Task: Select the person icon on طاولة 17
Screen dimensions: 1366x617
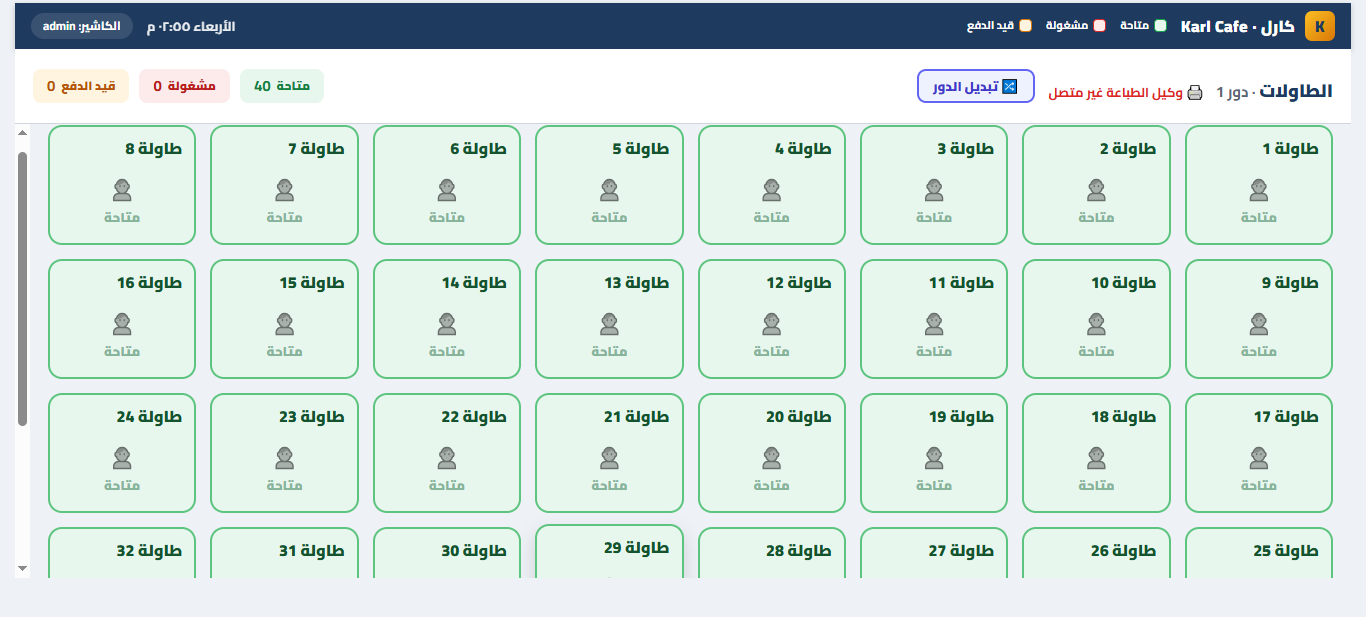Action: 1259,458
